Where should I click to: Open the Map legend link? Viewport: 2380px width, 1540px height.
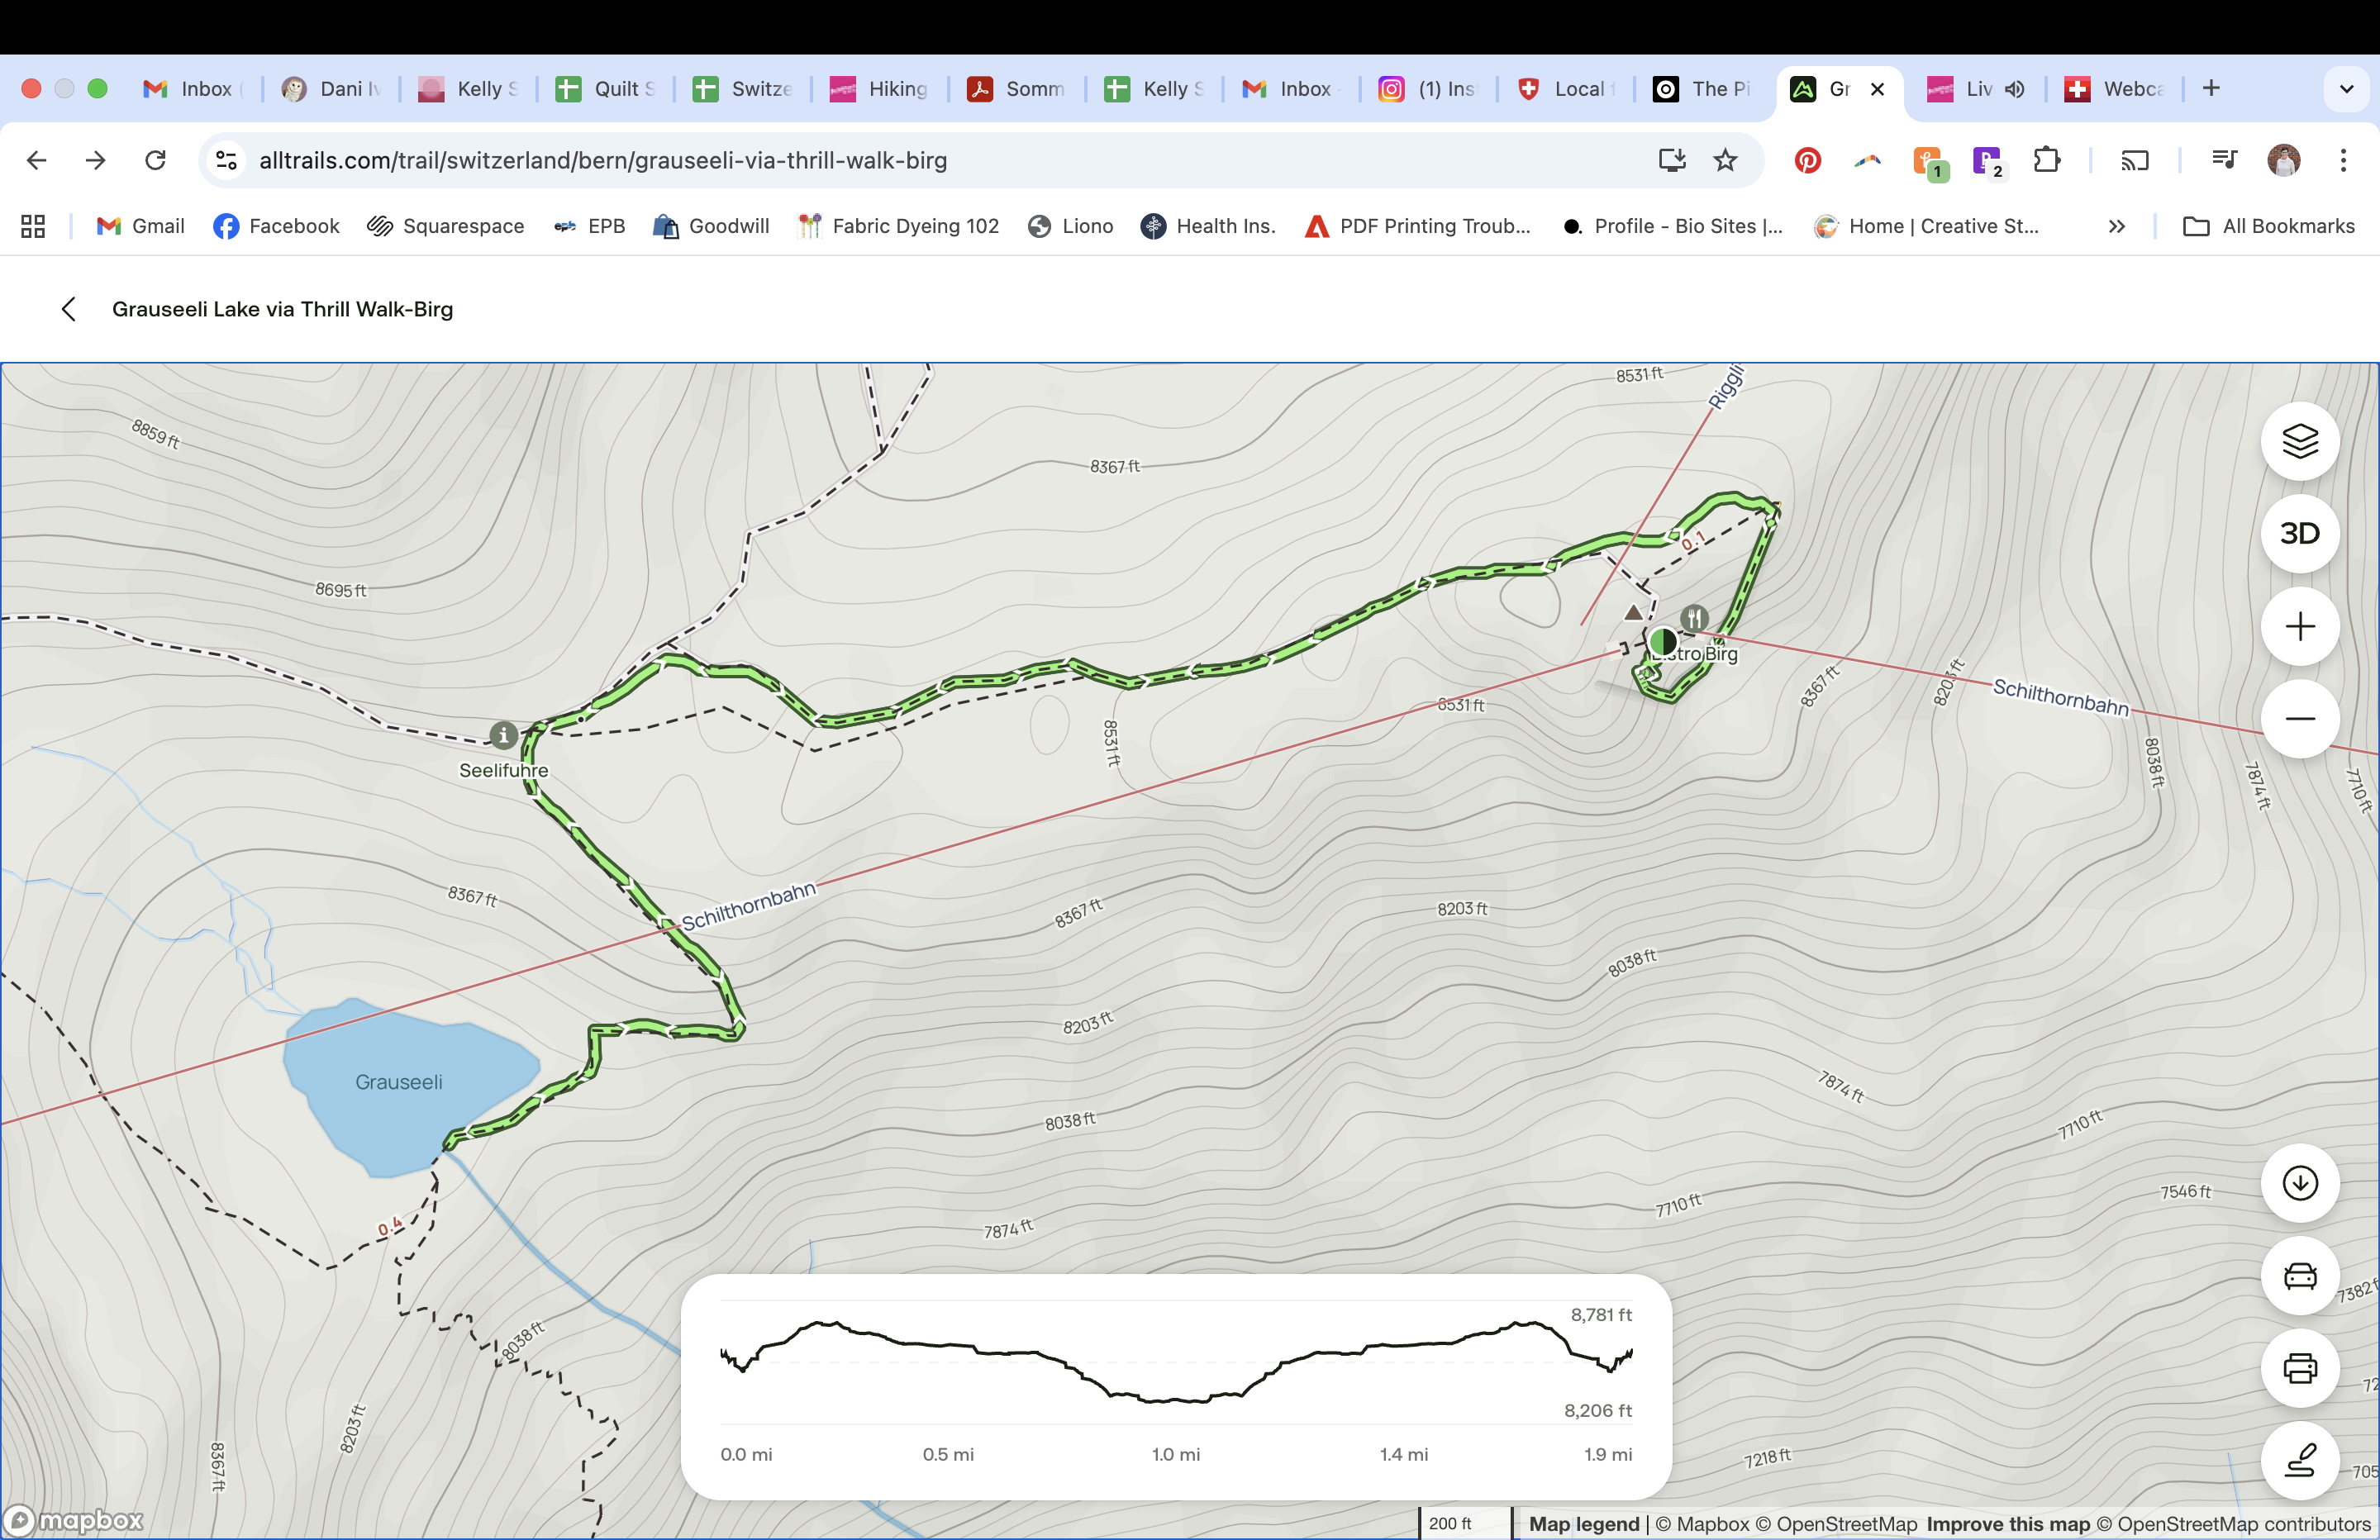[1584, 1524]
